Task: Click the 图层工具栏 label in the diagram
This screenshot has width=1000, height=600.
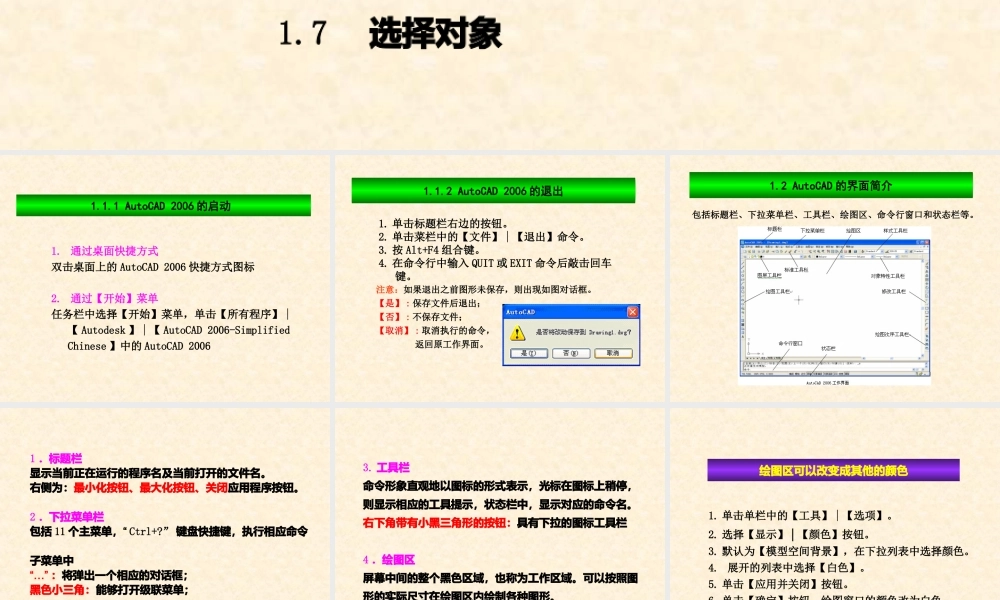Action: click(x=769, y=275)
